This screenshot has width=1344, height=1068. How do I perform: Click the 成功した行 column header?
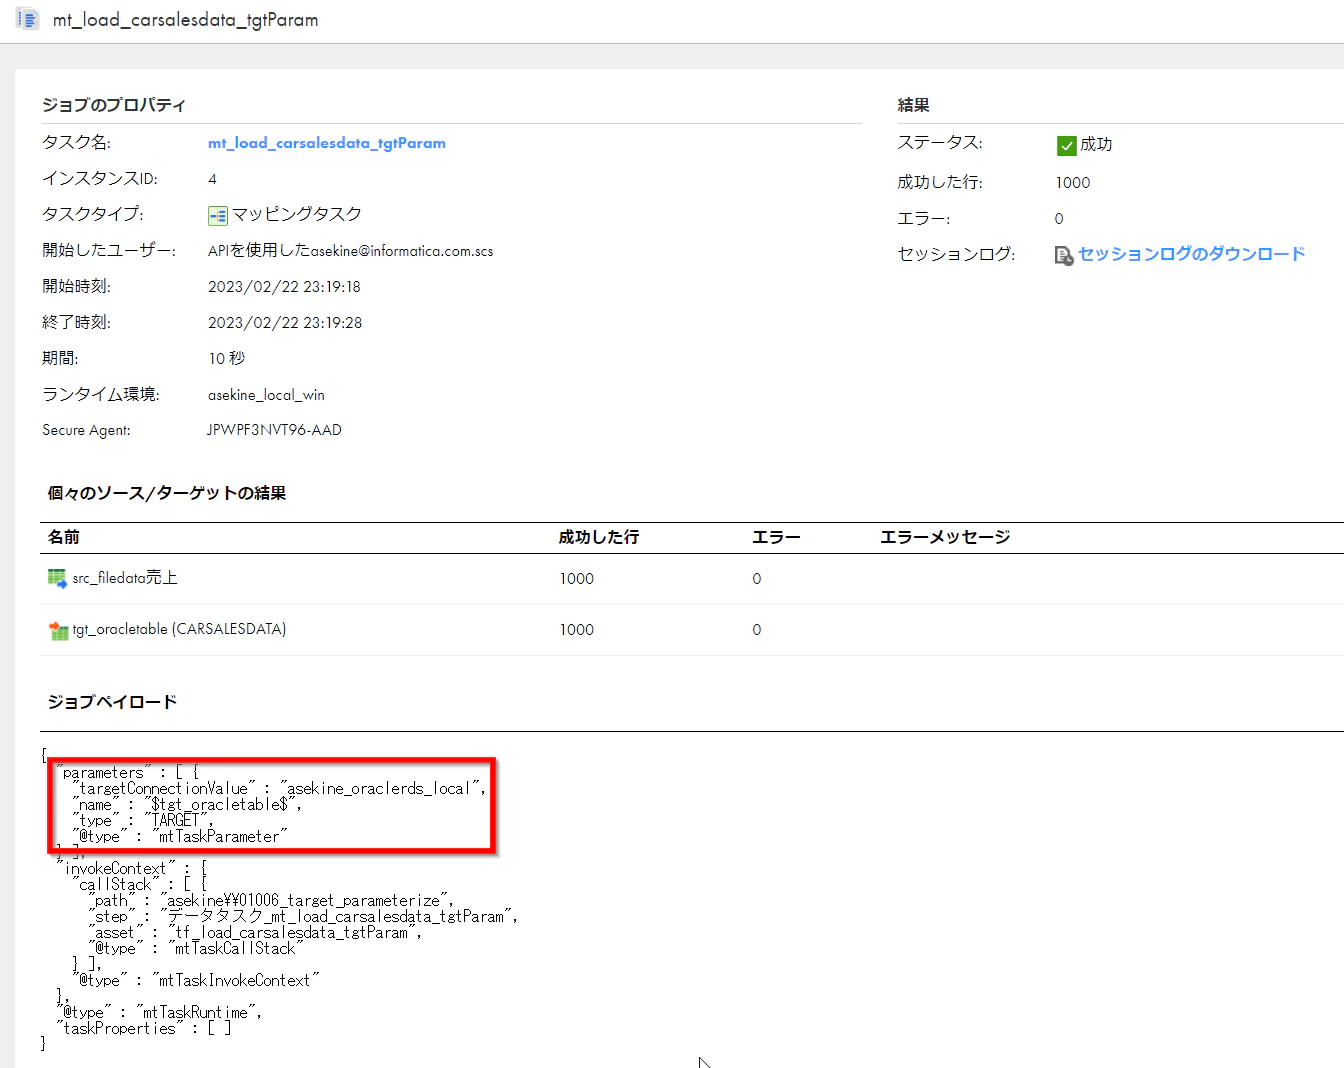(598, 537)
